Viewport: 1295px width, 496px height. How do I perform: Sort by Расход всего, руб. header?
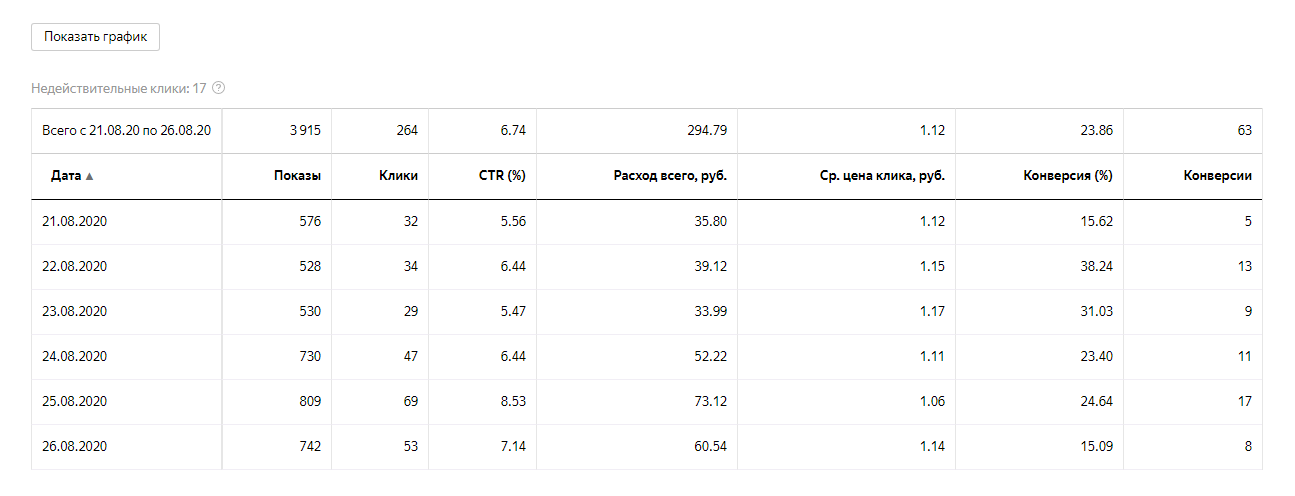(x=669, y=176)
